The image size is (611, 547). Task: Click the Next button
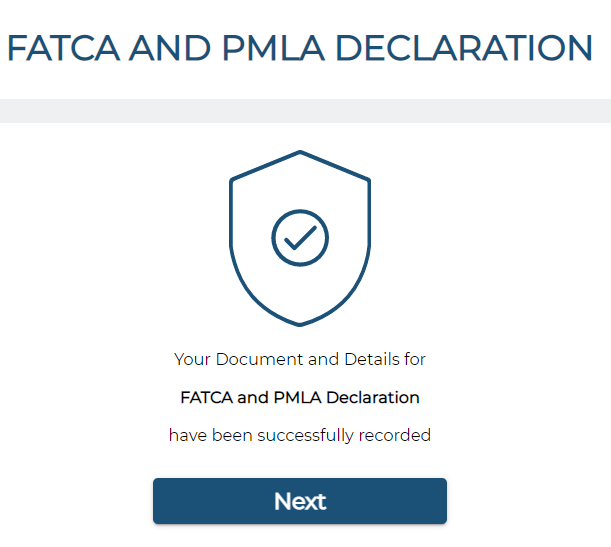300,501
